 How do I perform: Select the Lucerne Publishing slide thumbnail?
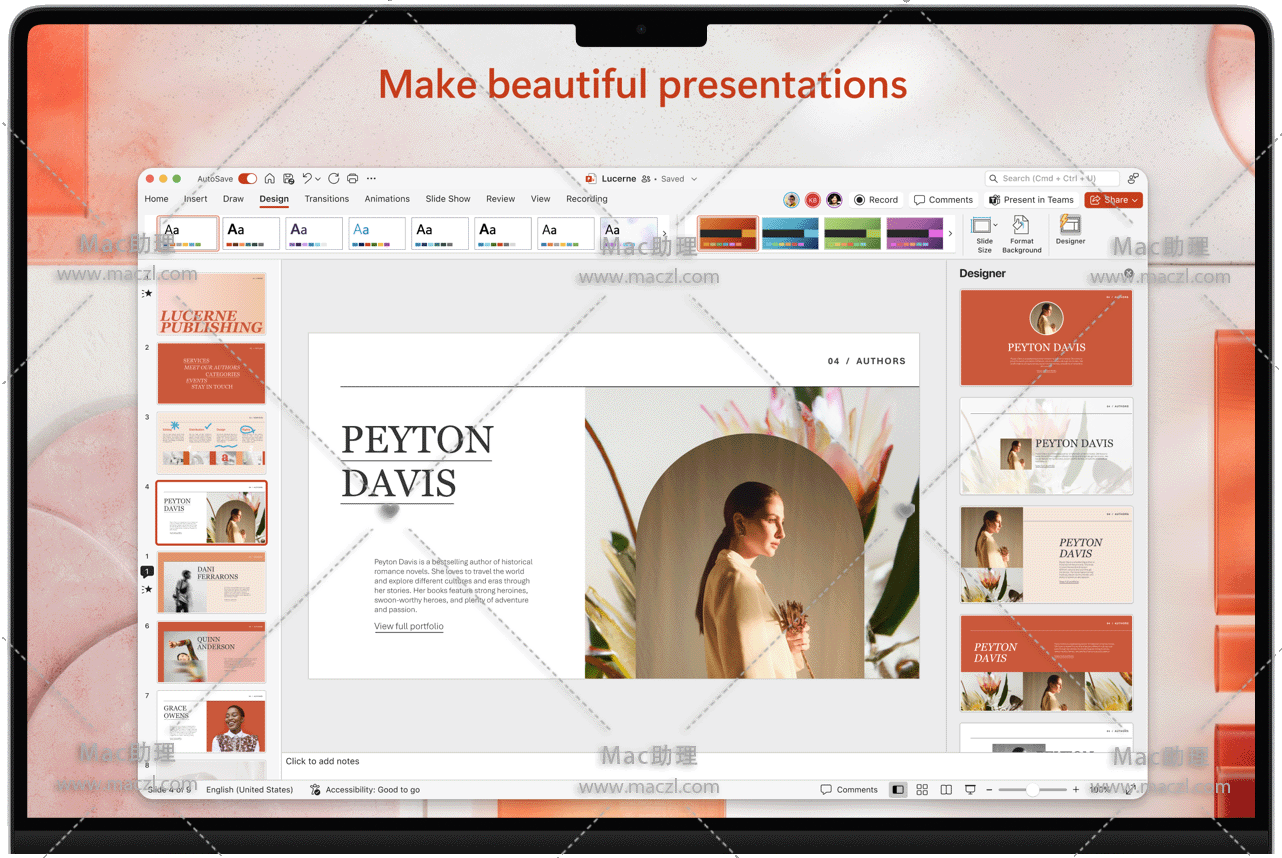click(x=212, y=304)
